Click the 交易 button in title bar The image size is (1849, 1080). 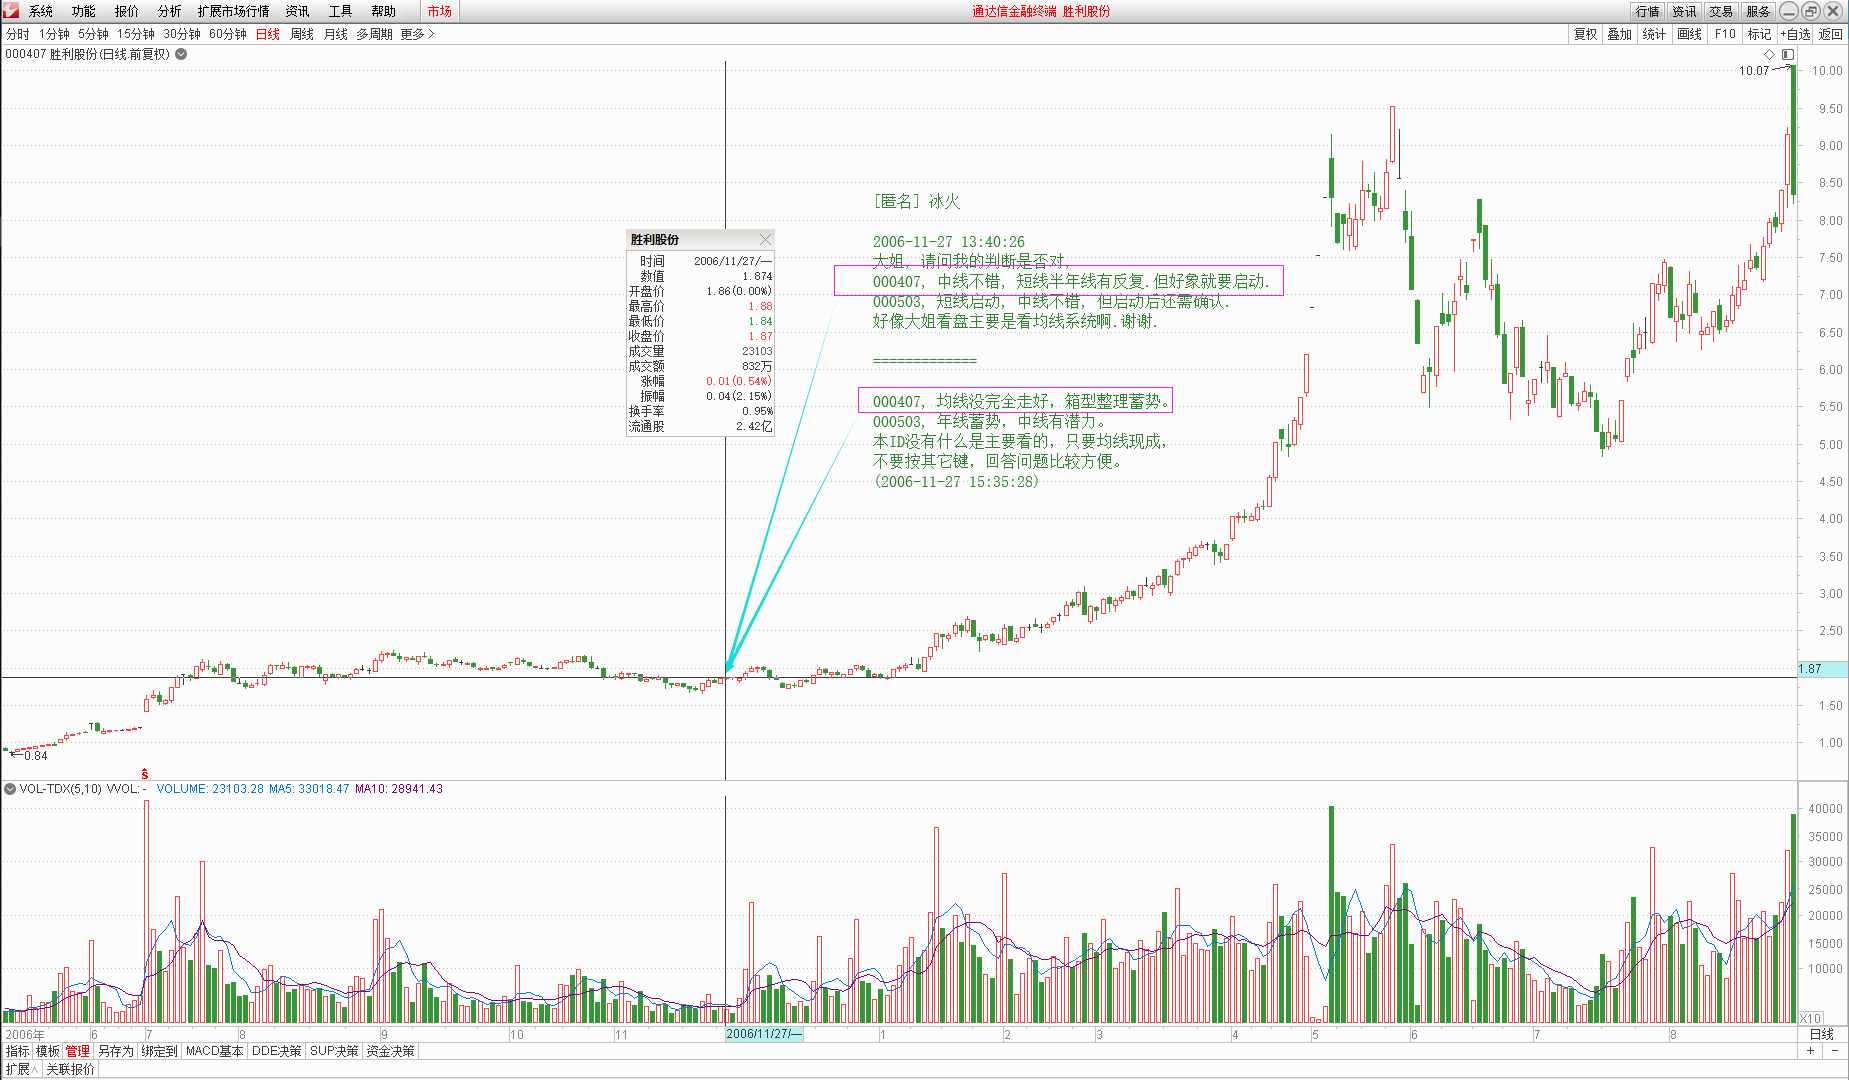coord(1720,11)
